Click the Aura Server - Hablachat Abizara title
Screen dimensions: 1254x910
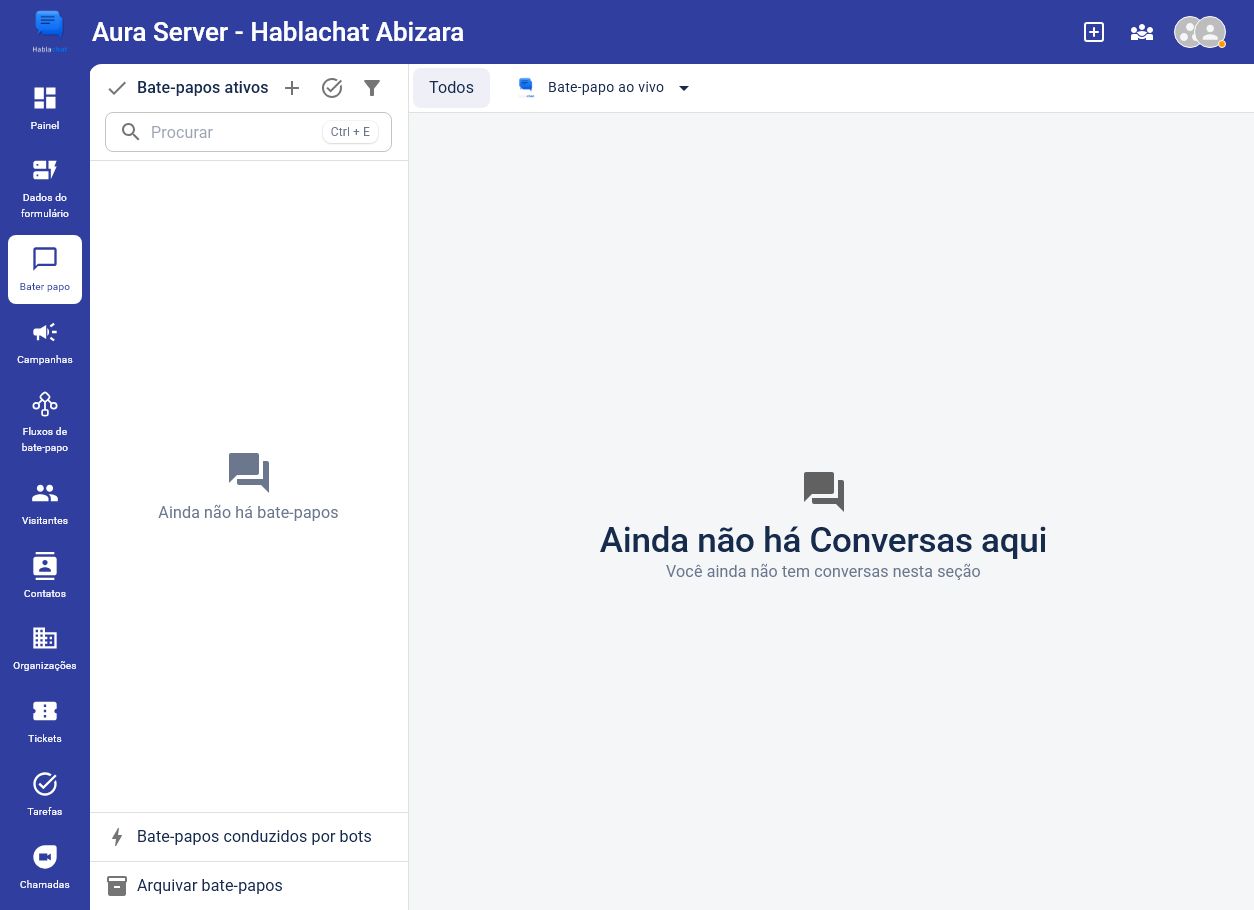pyautogui.click(x=278, y=32)
